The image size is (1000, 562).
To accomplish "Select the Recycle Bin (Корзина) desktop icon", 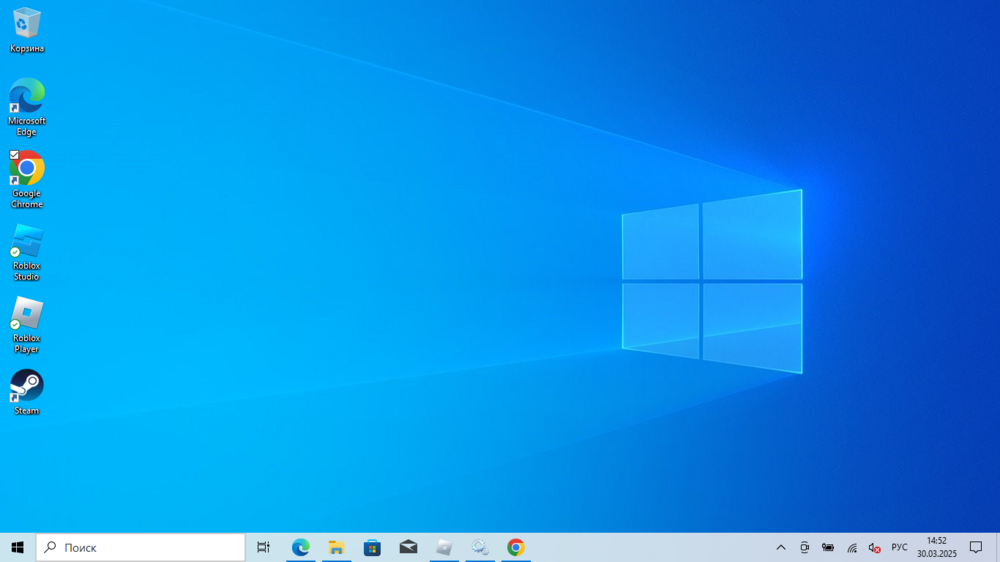I will 27,30.
